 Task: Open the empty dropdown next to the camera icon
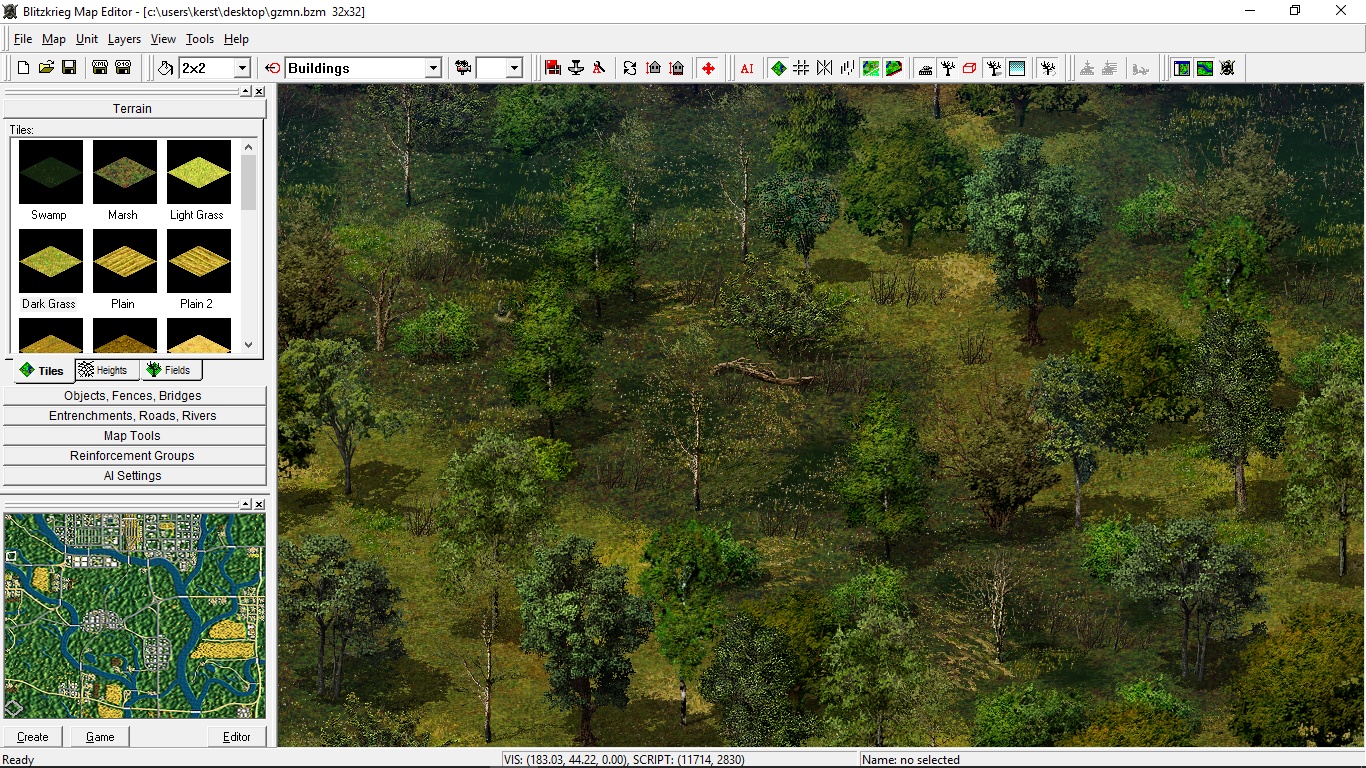pyautogui.click(x=514, y=68)
